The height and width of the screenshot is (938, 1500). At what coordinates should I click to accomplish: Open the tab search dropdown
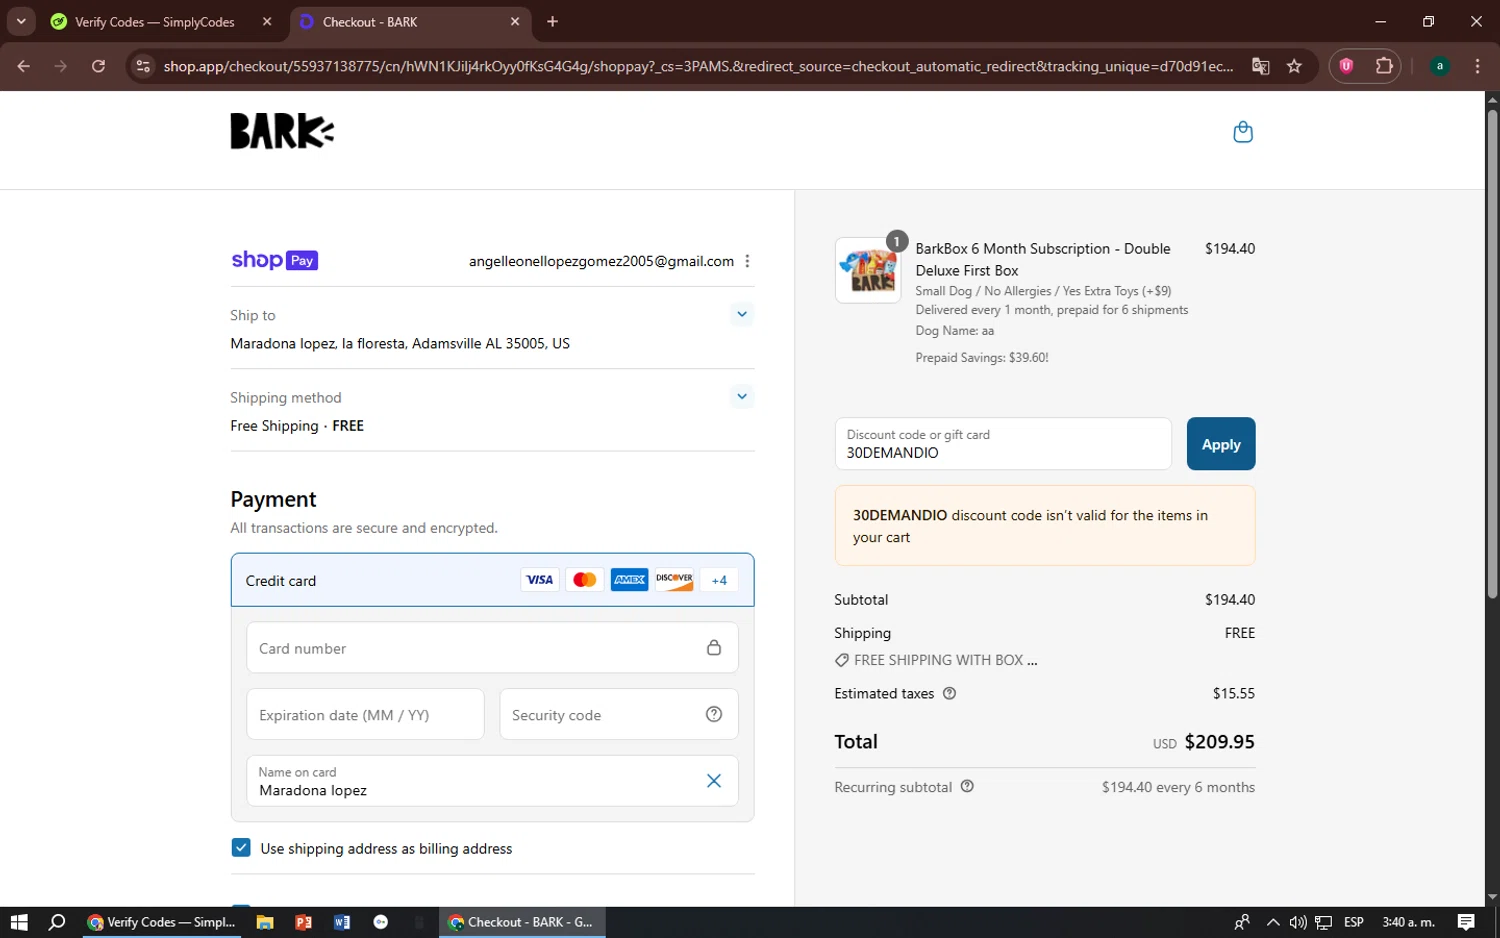tap(20, 21)
